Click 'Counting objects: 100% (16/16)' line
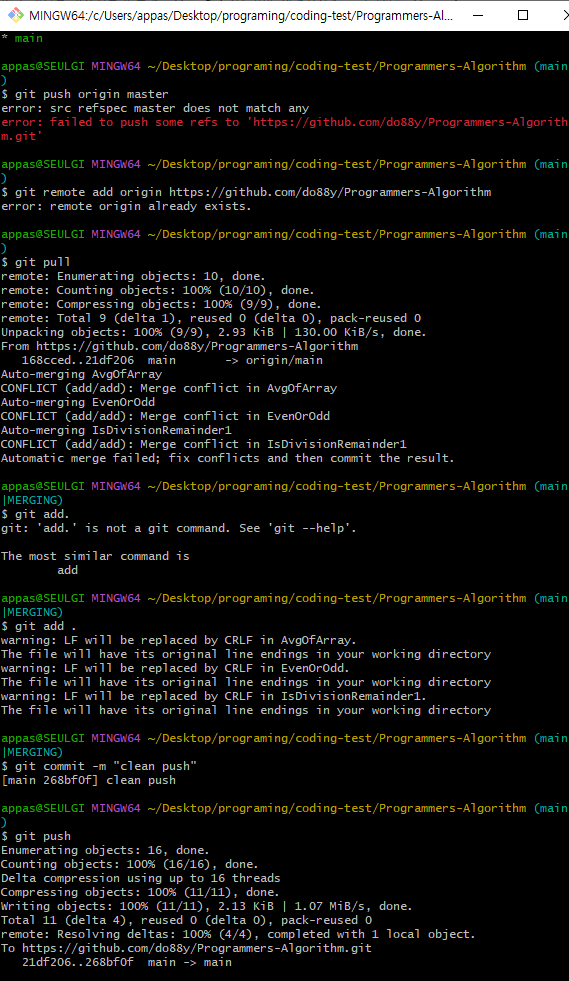The height and width of the screenshot is (981, 569). tap(130, 864)
